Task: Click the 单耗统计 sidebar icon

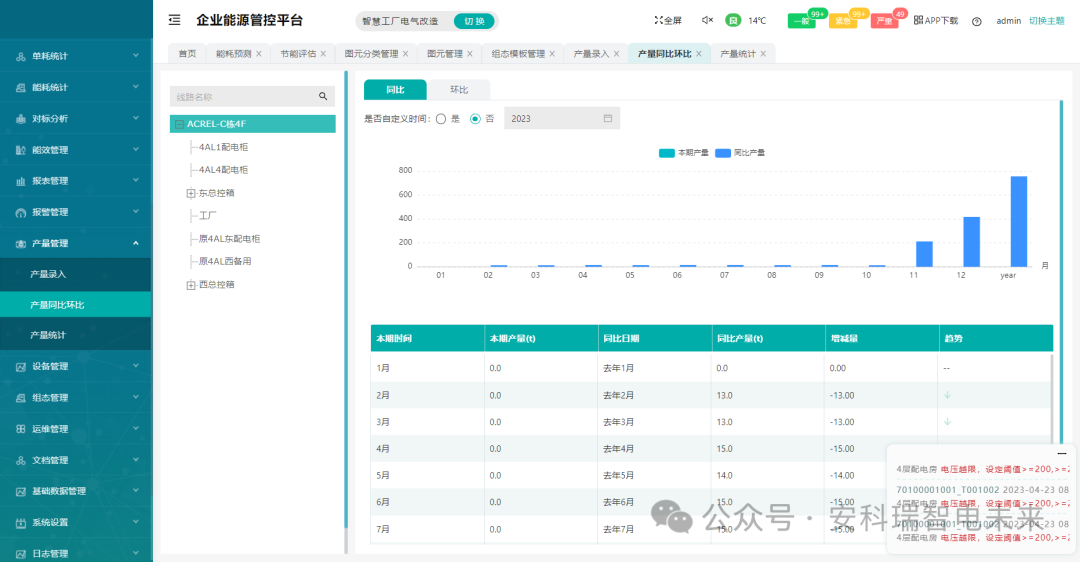Action: (x=21, y=56)
